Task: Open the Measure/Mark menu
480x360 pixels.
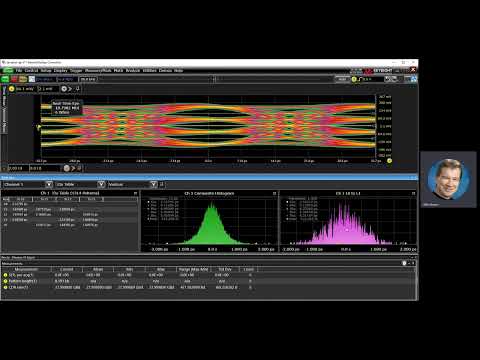Action: click(98, 71)
